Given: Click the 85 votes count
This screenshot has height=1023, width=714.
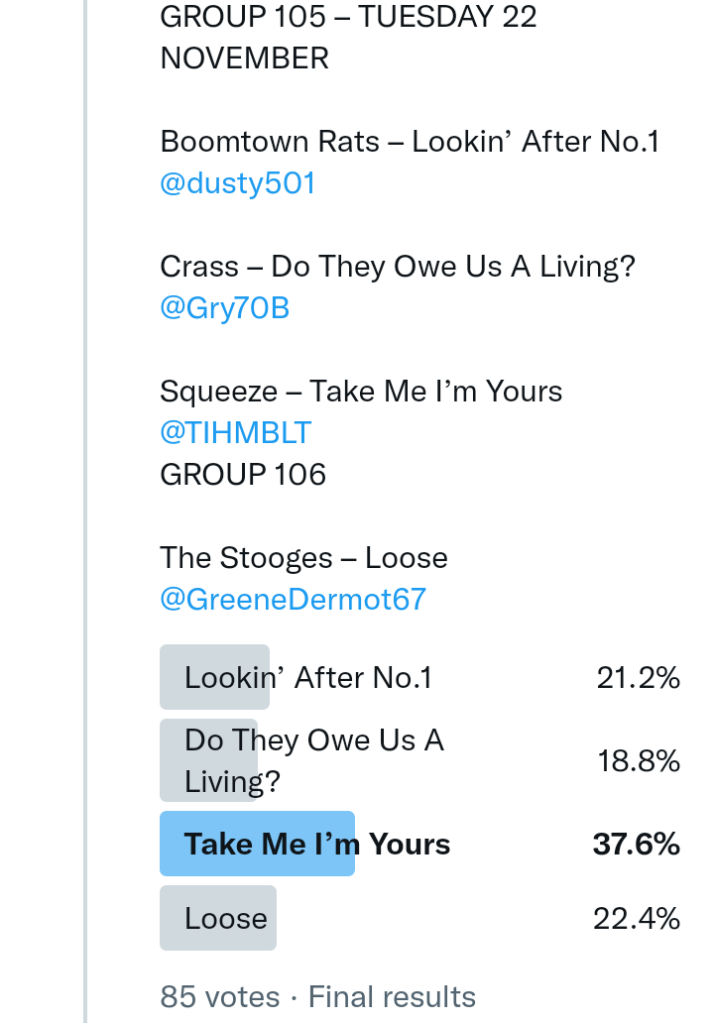Looking at the screenshot, I should click(x=220, y=997).
